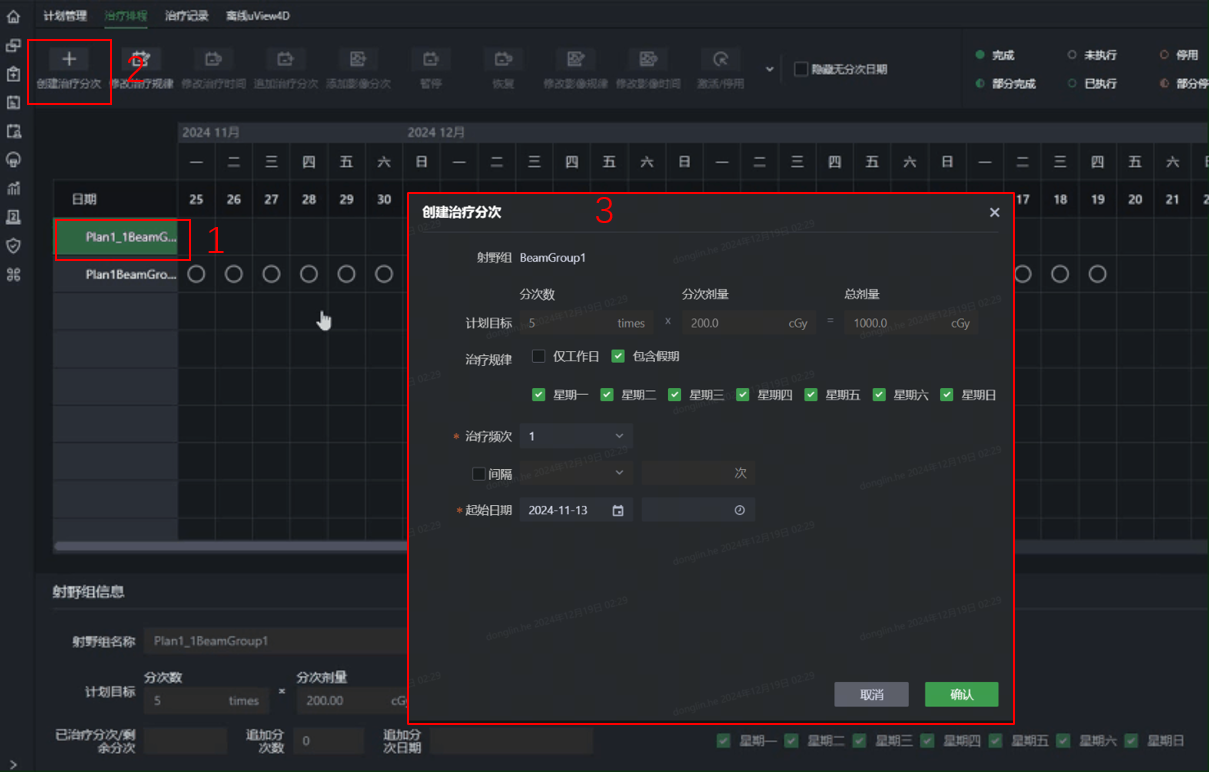Click the 分次数 field in the dialog

click(x=586, y=323)
